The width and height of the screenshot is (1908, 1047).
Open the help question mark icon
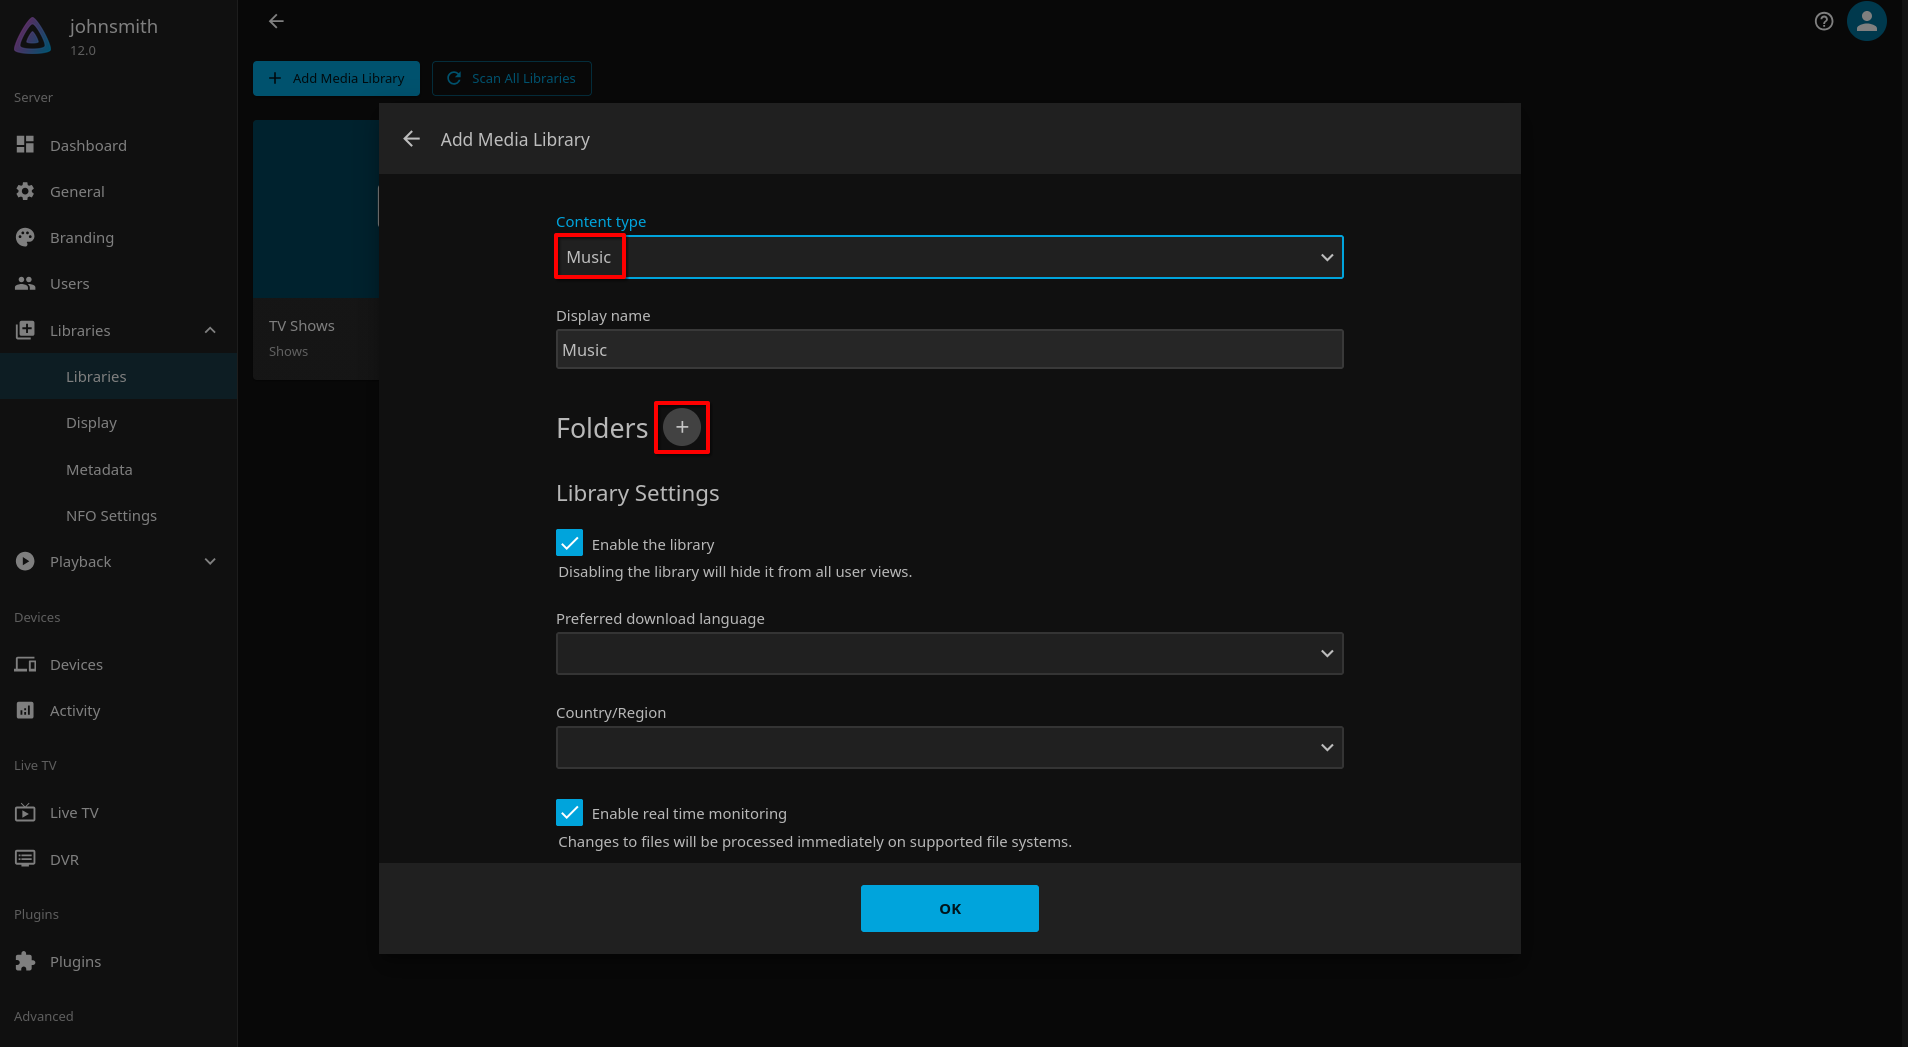click(1824, 21)
